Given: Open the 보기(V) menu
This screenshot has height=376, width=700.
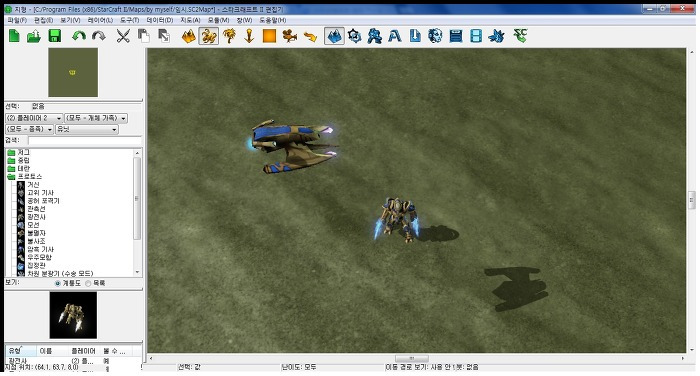Looking at the screenshot, I should click(70, 20).
